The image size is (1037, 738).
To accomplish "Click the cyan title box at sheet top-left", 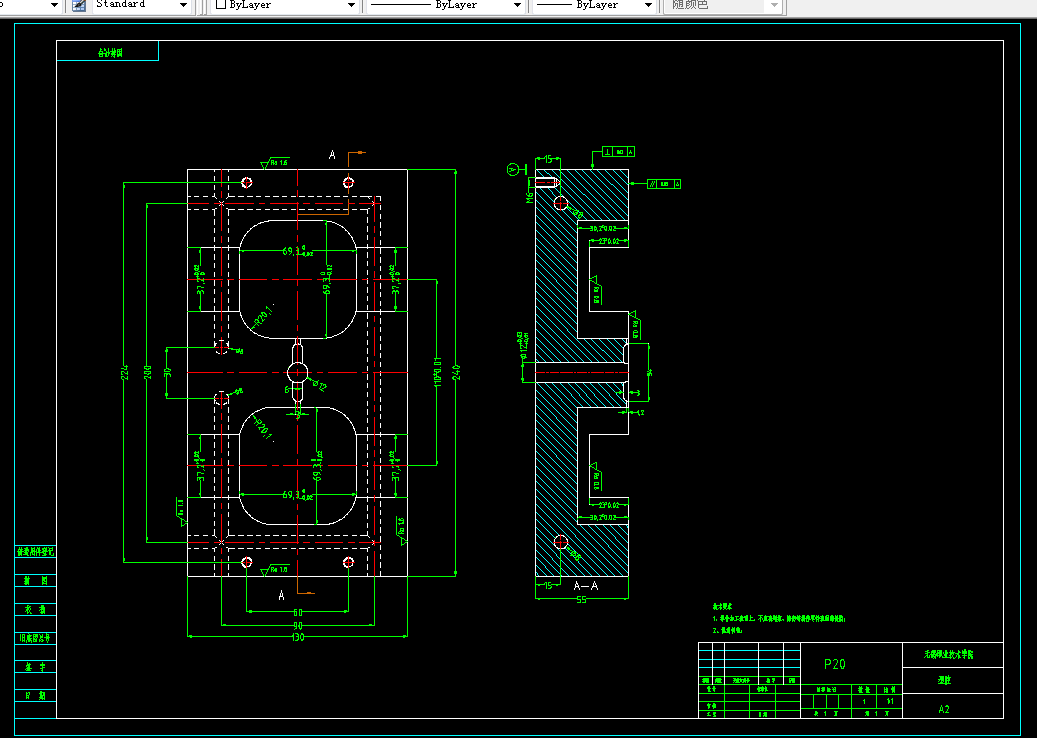I will tap(107, 51).
